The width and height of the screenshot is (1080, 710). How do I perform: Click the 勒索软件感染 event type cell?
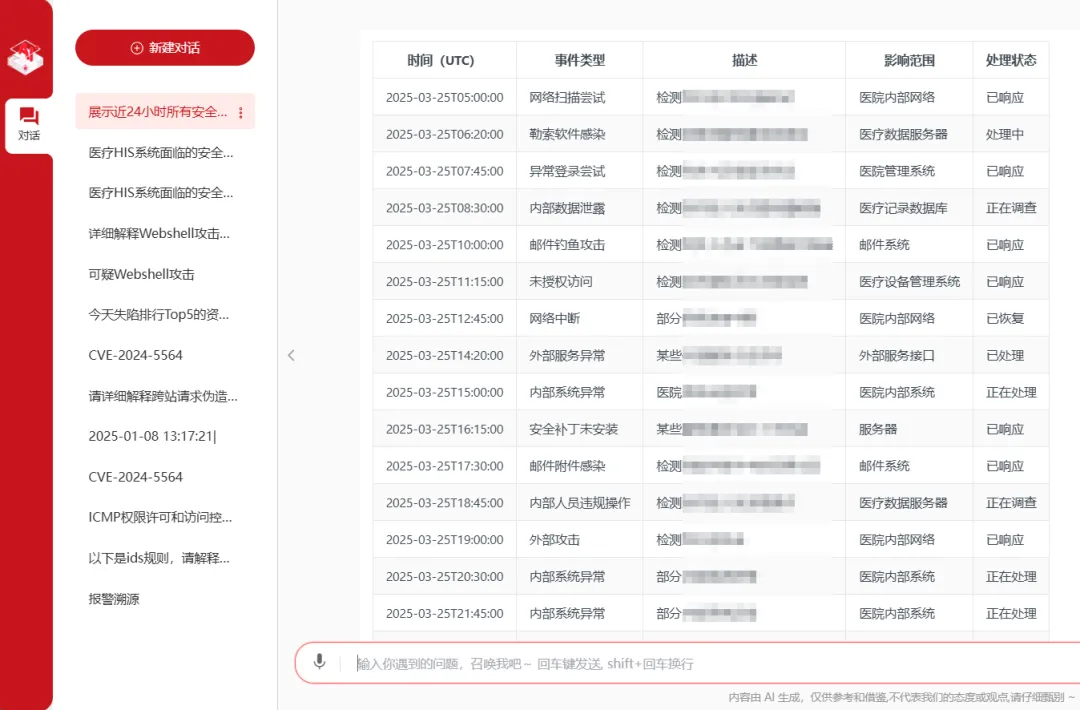pos(567,134)
